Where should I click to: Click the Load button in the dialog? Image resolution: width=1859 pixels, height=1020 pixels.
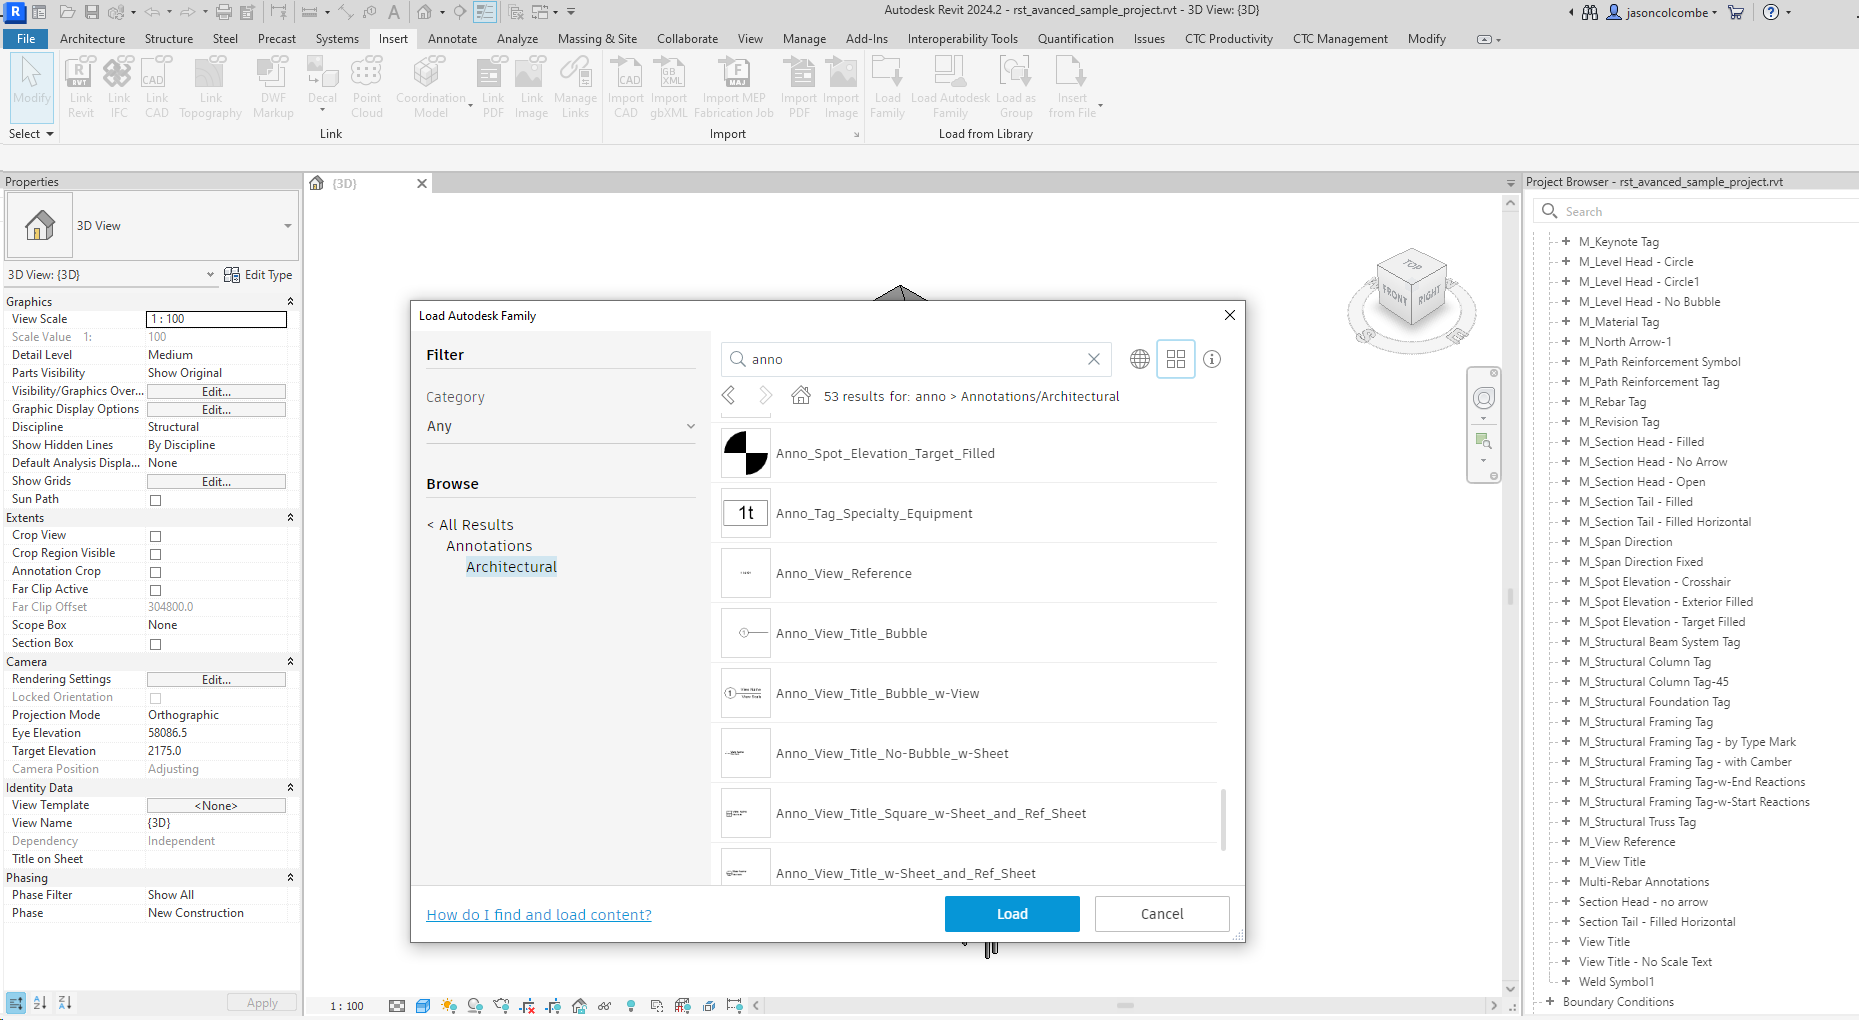(x=1011, y=913)
